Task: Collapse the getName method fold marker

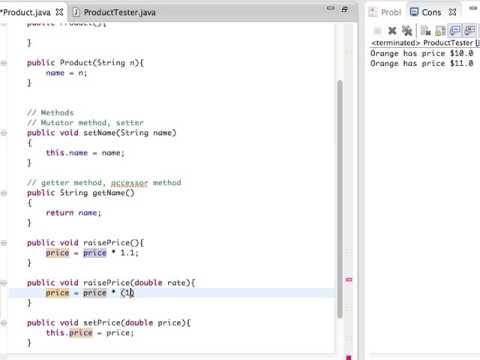Action: coord(4,193)
